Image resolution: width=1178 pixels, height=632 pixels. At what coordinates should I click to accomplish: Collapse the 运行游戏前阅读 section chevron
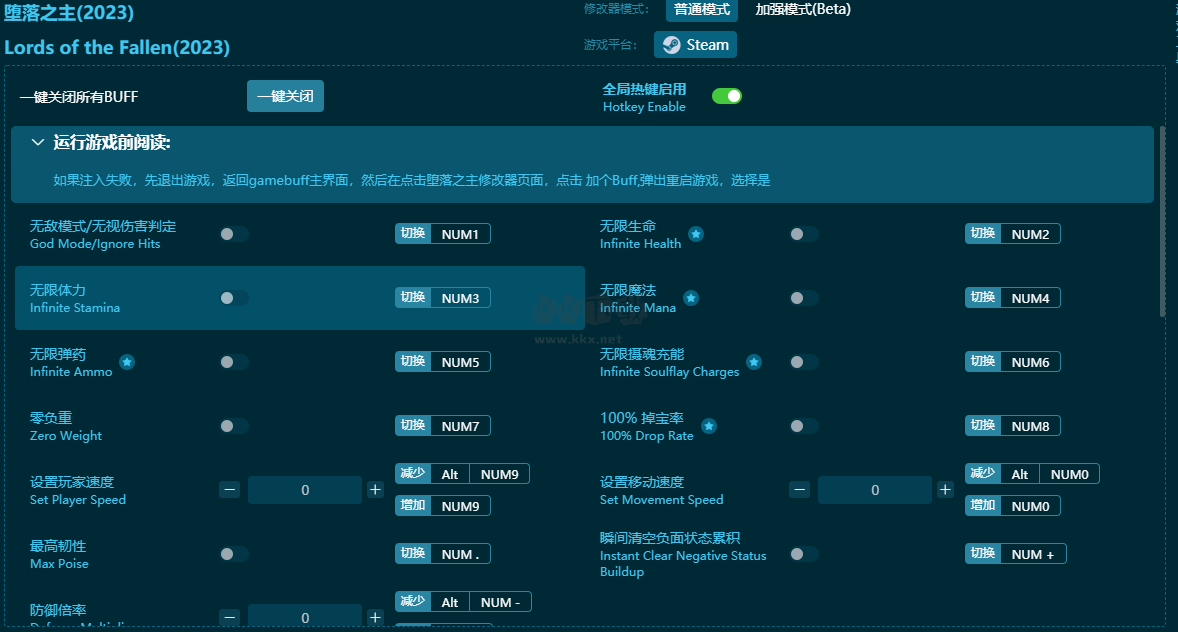pyautogui.click(x=37, y=143)
